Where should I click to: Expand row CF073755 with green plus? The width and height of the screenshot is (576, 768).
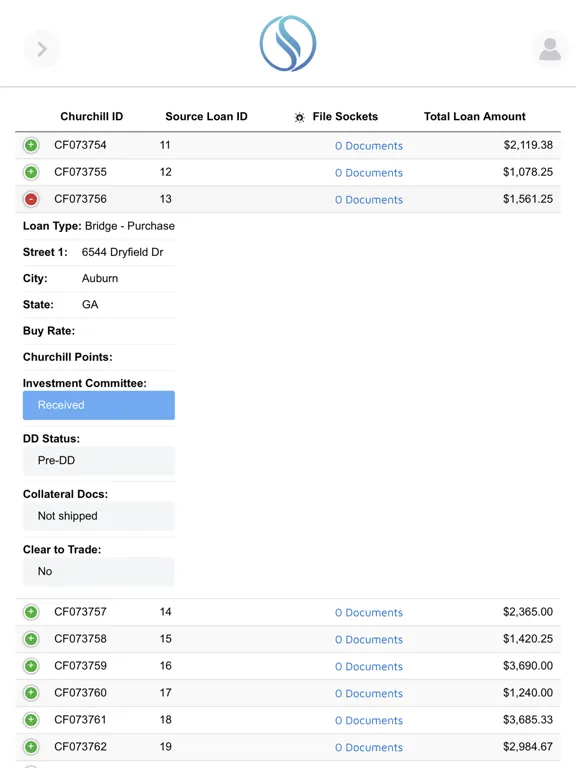pyautogui.click(x=31, y=172)
